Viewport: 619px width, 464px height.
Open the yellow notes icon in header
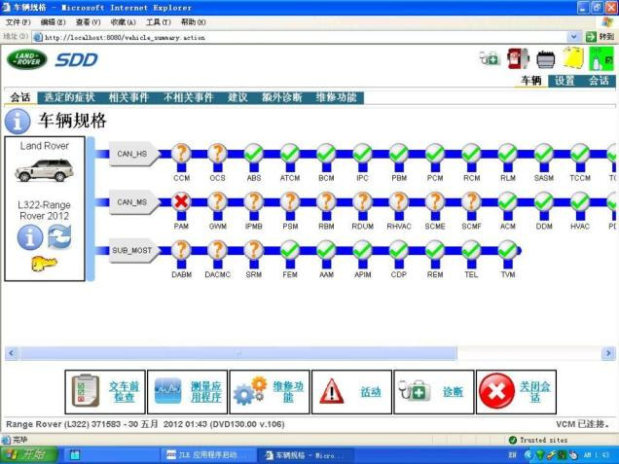(573, 59)
